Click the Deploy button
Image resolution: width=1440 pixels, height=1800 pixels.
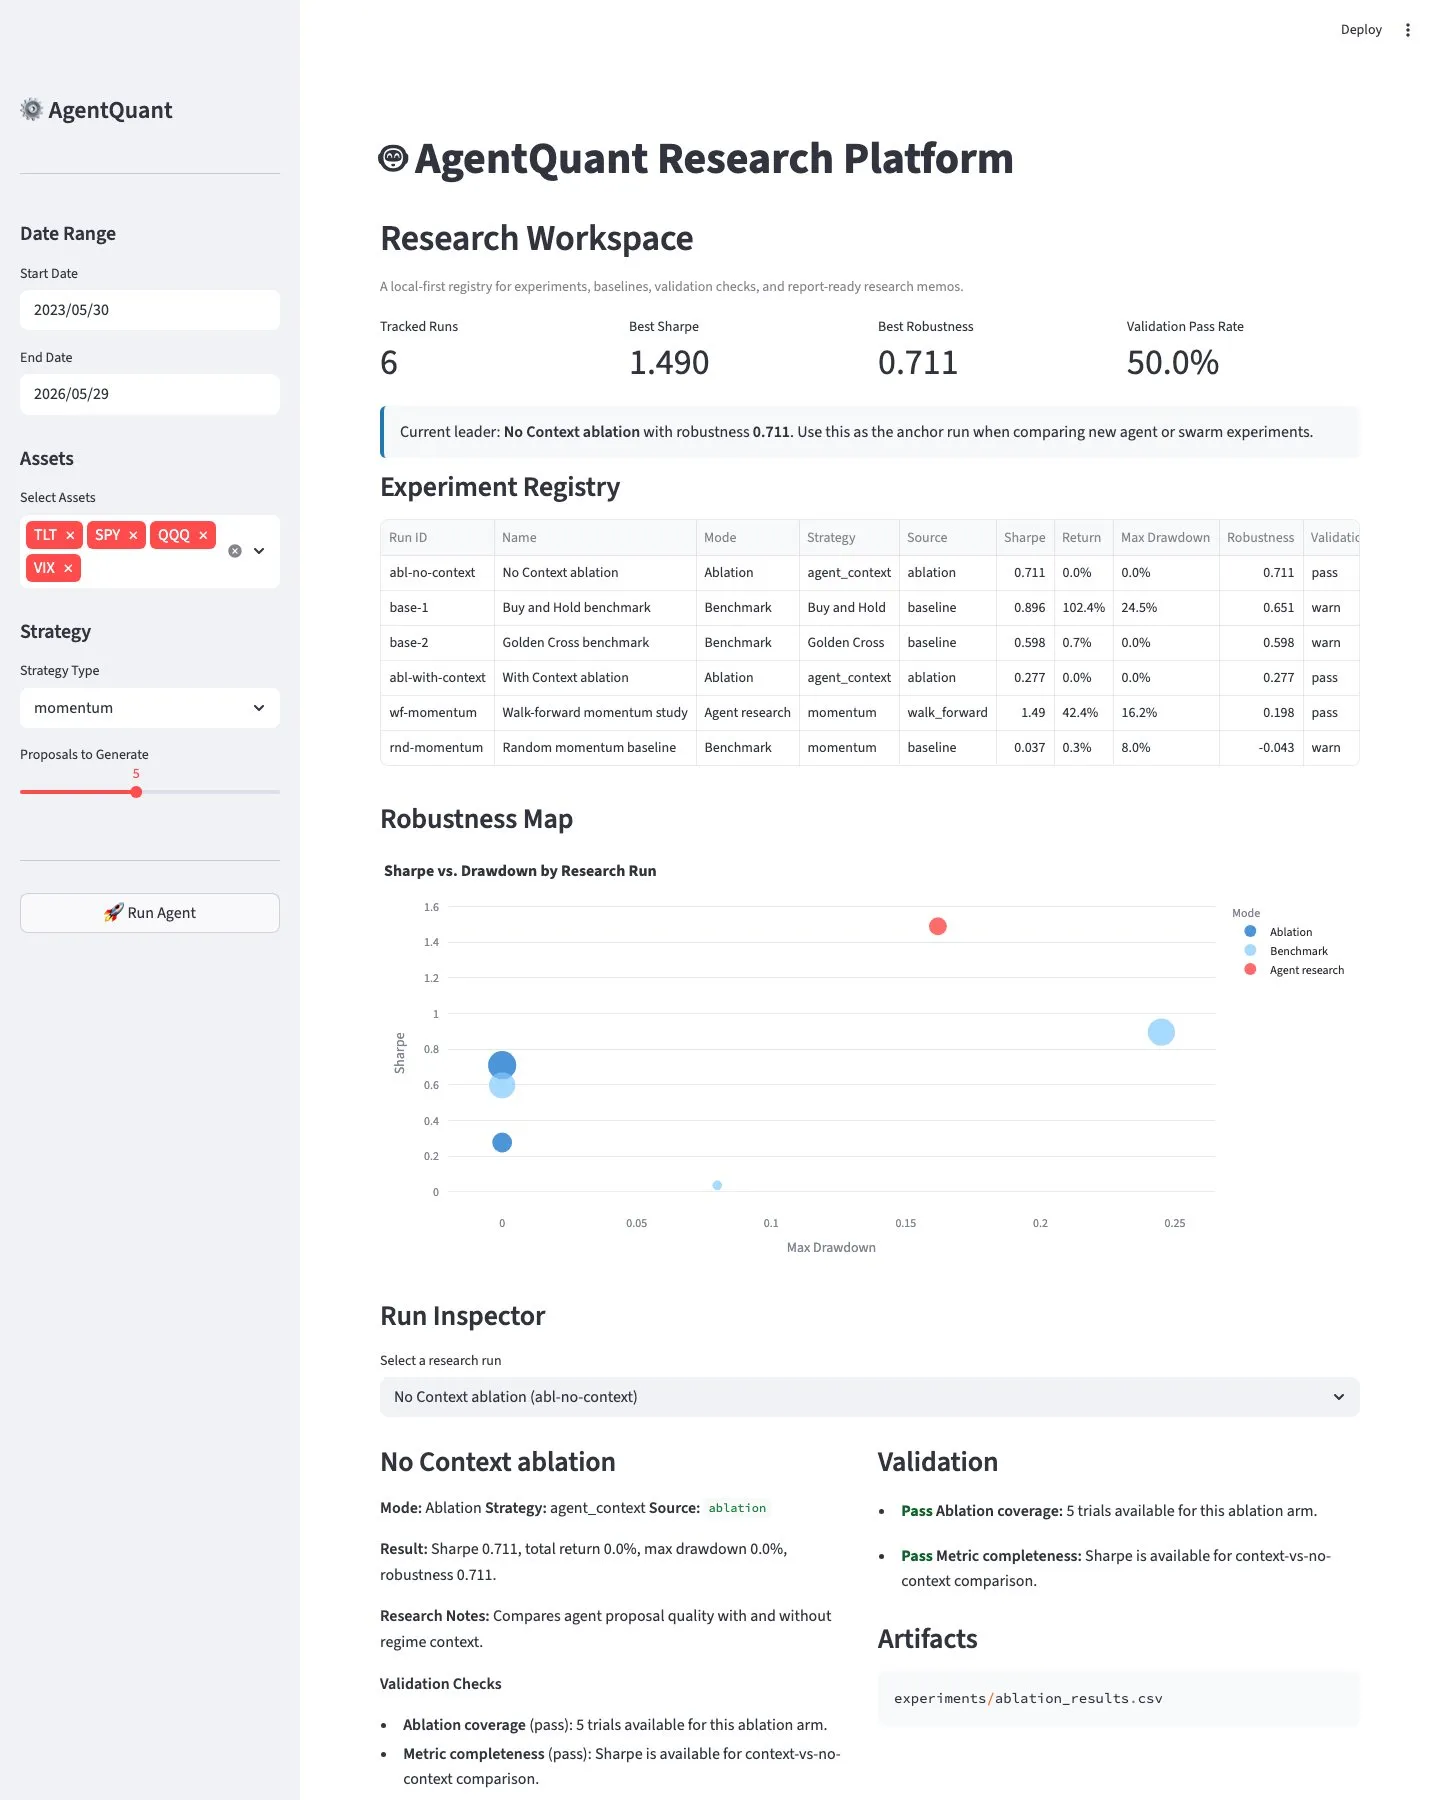[1361, 30]
